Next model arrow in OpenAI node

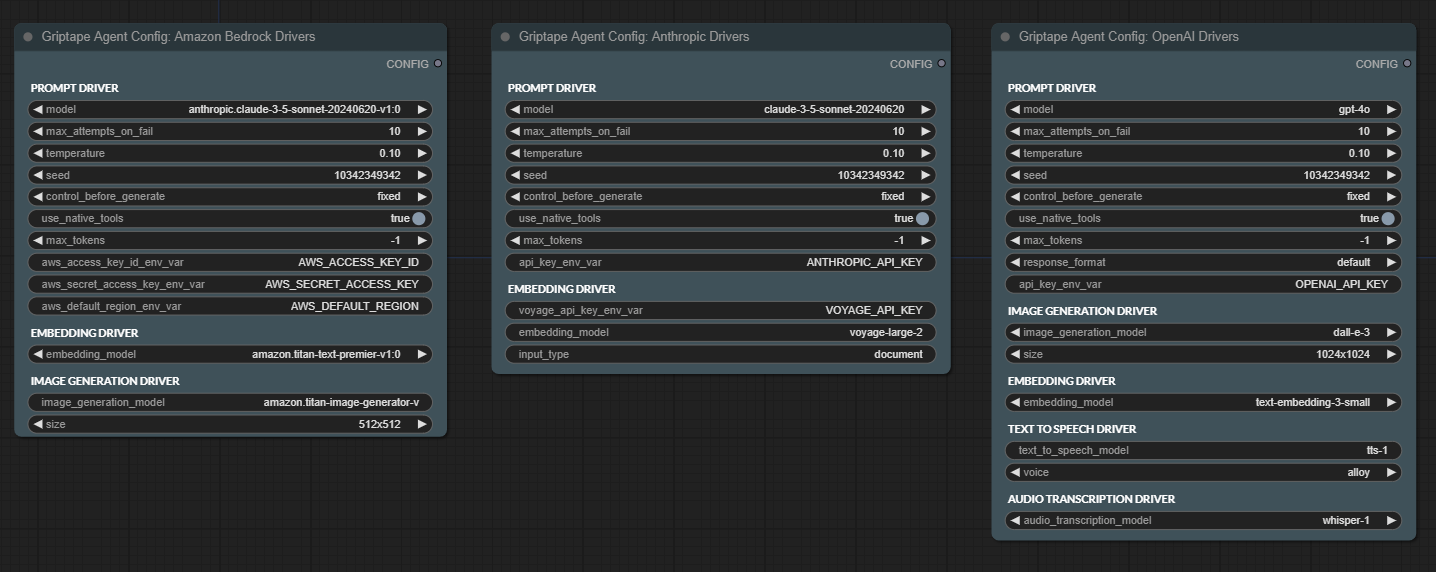[x=1391, y=110]
